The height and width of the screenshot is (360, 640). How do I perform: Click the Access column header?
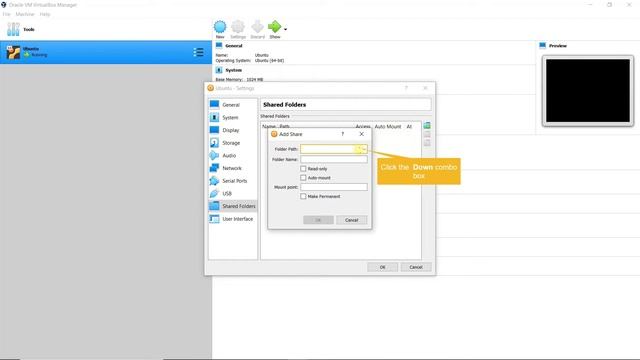click(x=363, y=127)
